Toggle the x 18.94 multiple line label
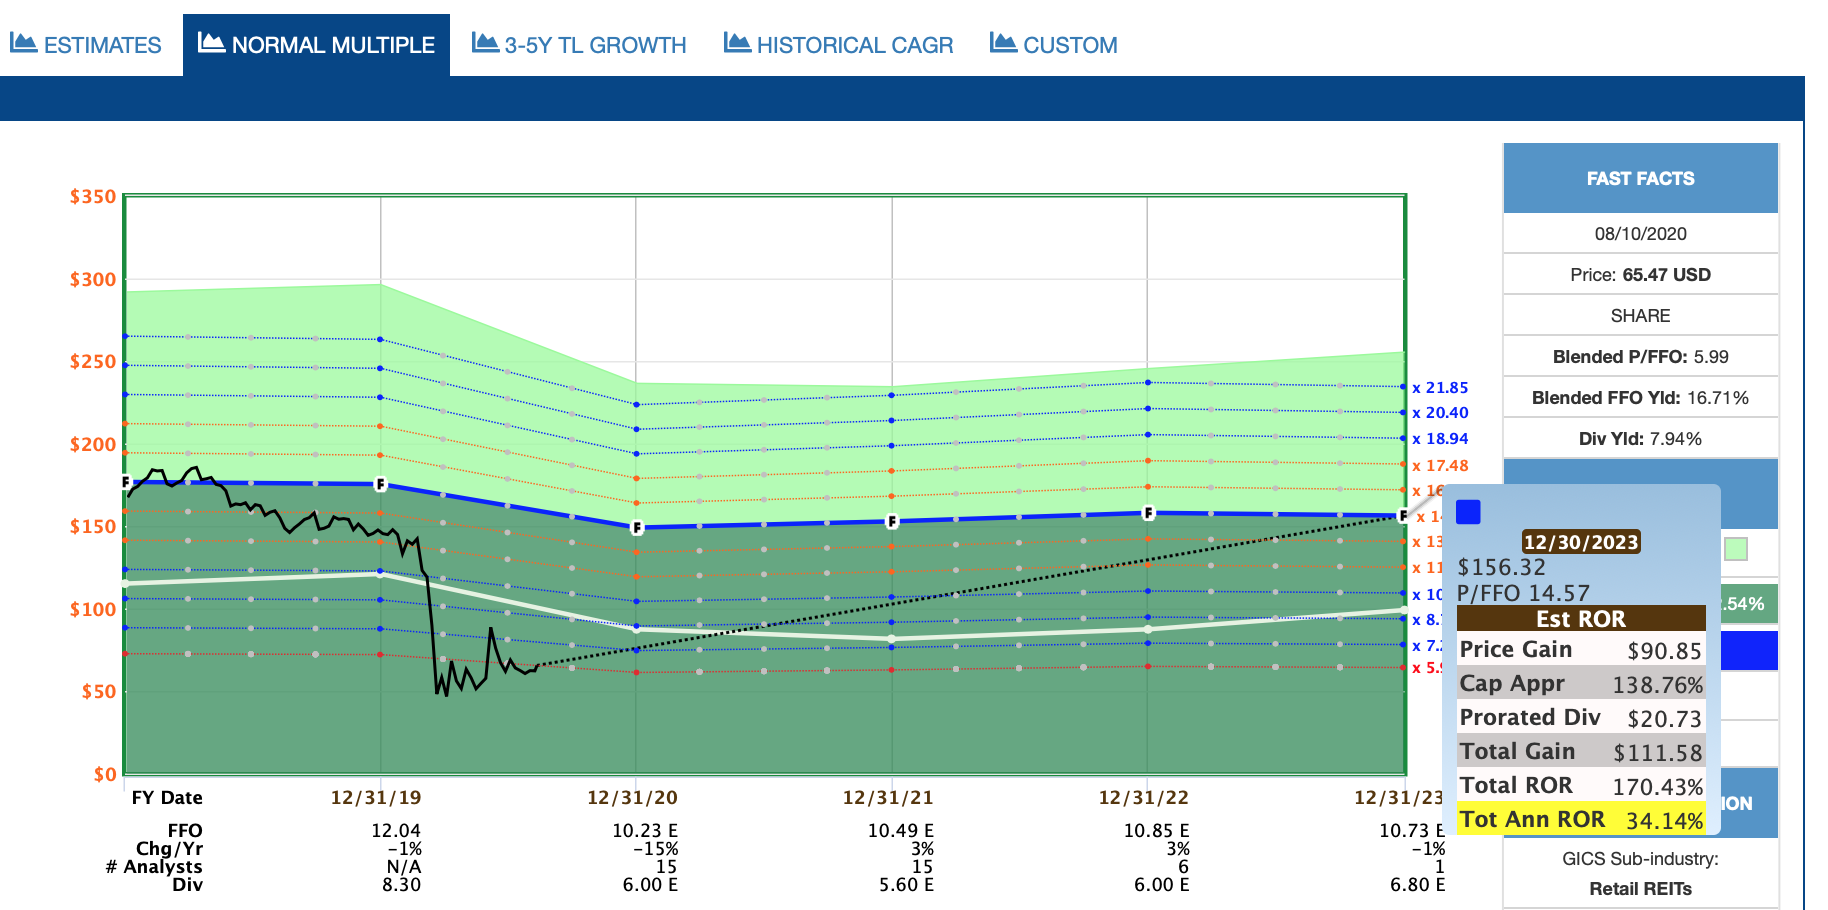Image resolution: width=1828 pixels, height=910 pixels. (x=1440, y=439)
